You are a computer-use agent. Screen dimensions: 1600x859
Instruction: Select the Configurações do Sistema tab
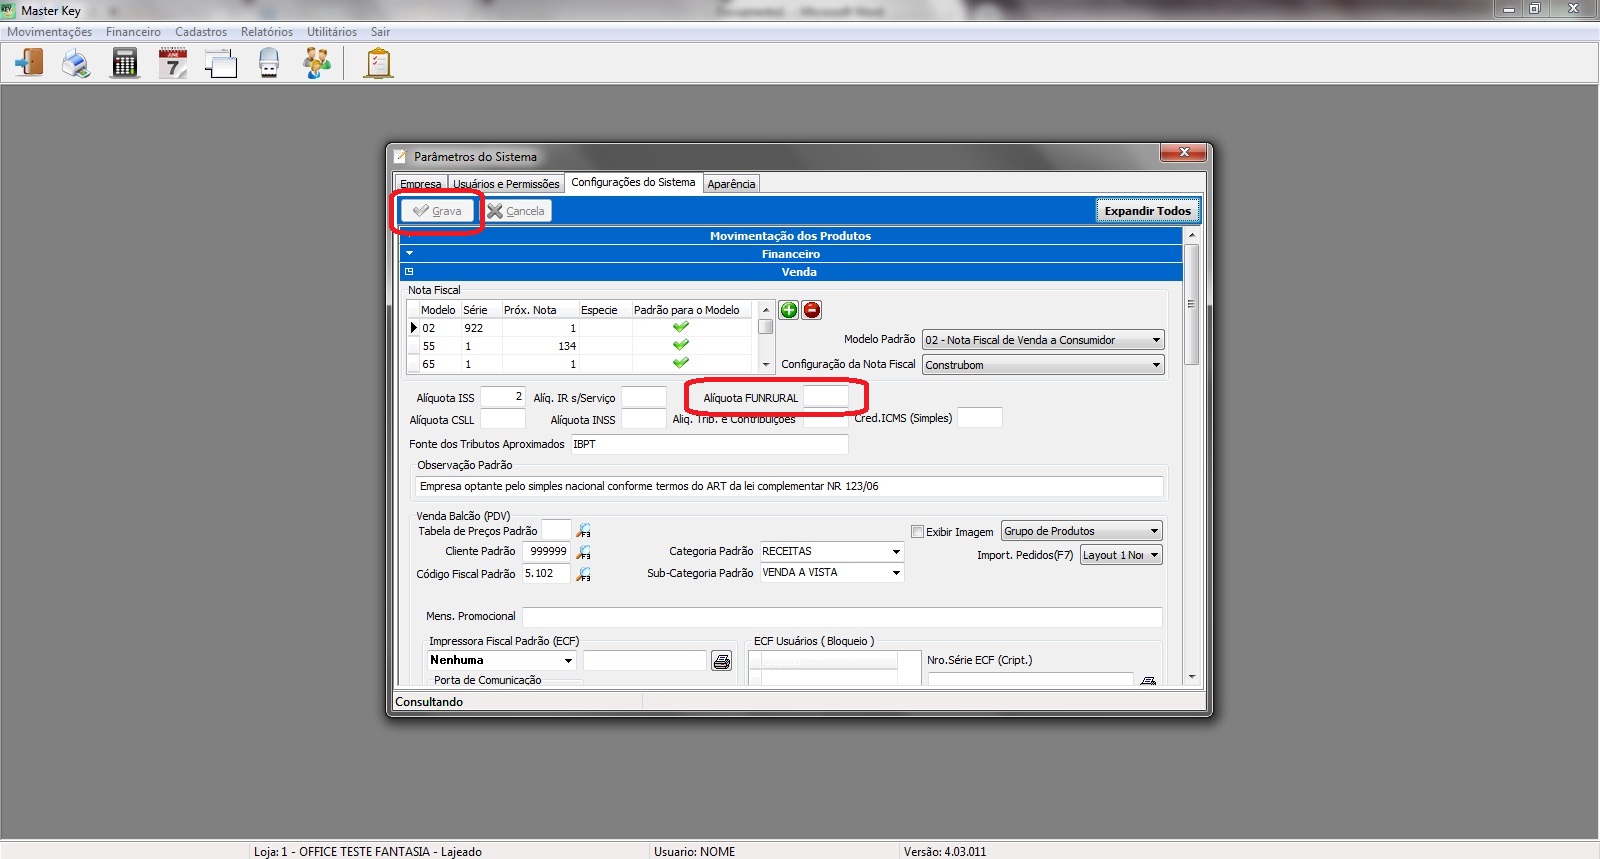633,182
